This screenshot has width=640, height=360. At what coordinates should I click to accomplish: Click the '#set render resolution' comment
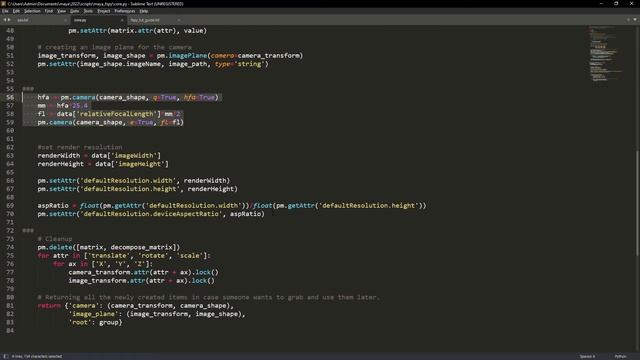80,147
